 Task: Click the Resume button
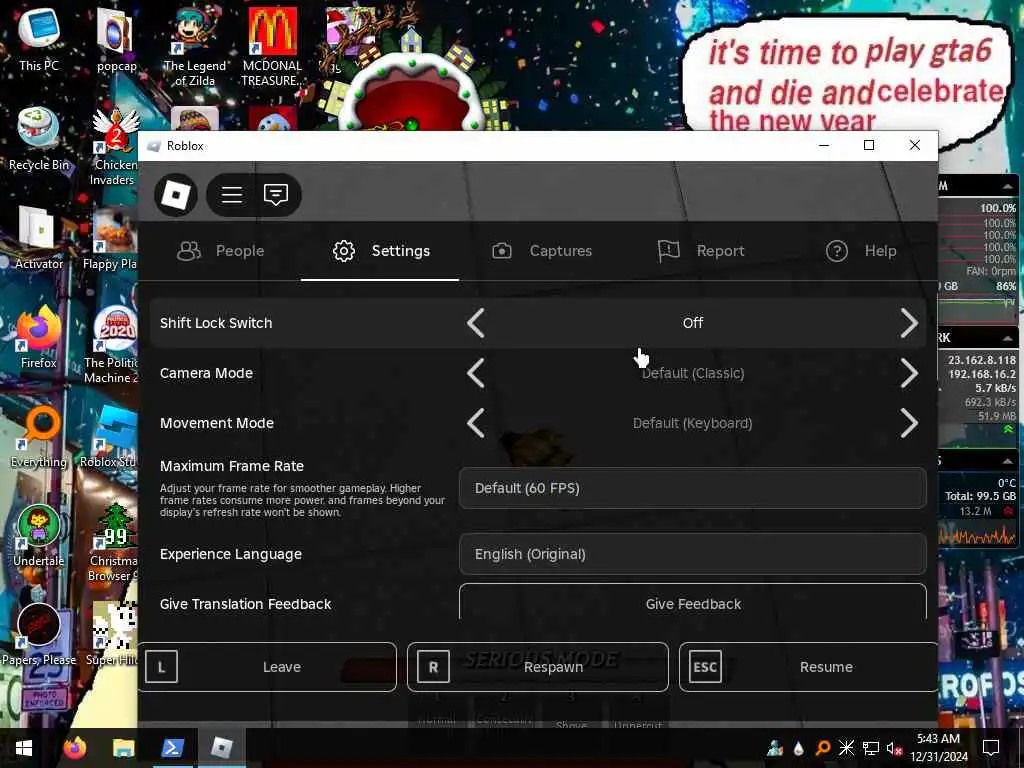point(808,667)
